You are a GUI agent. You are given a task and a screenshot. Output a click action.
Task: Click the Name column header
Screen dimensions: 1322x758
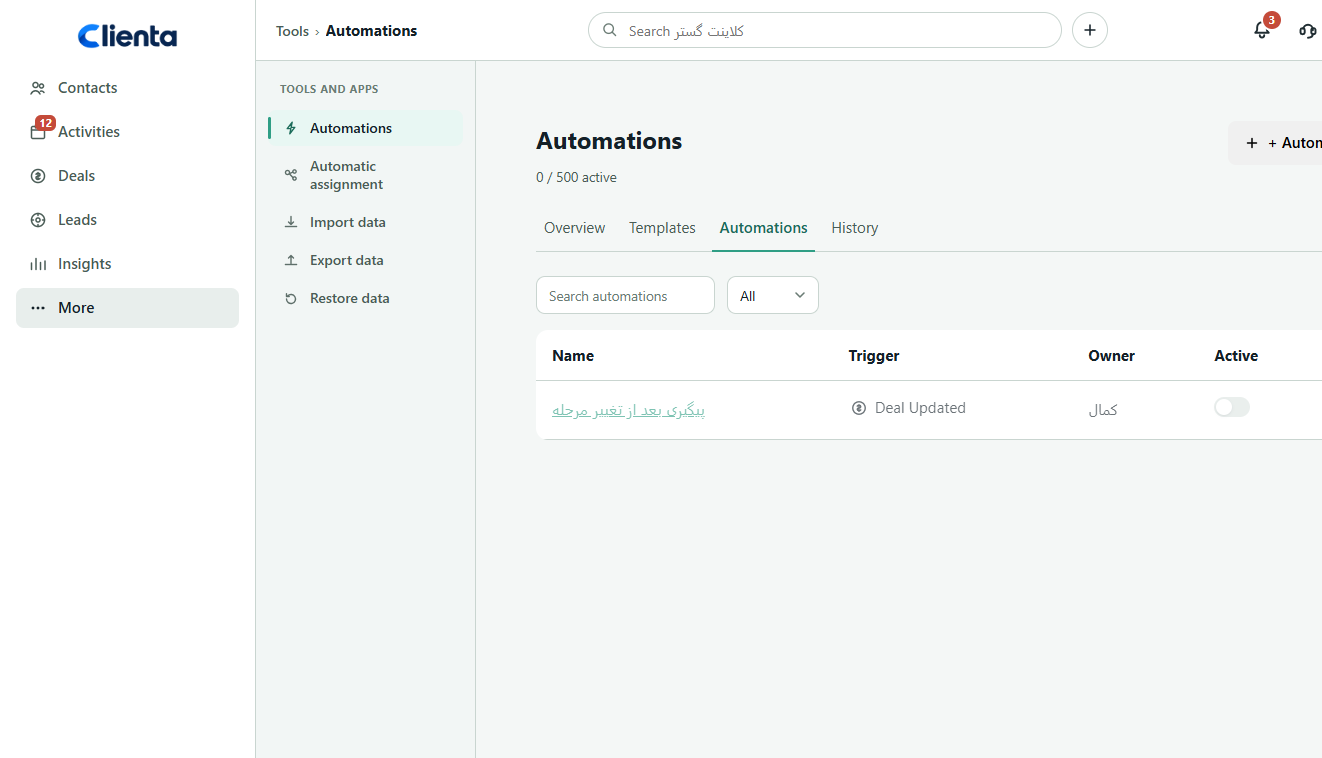point(573,356)
